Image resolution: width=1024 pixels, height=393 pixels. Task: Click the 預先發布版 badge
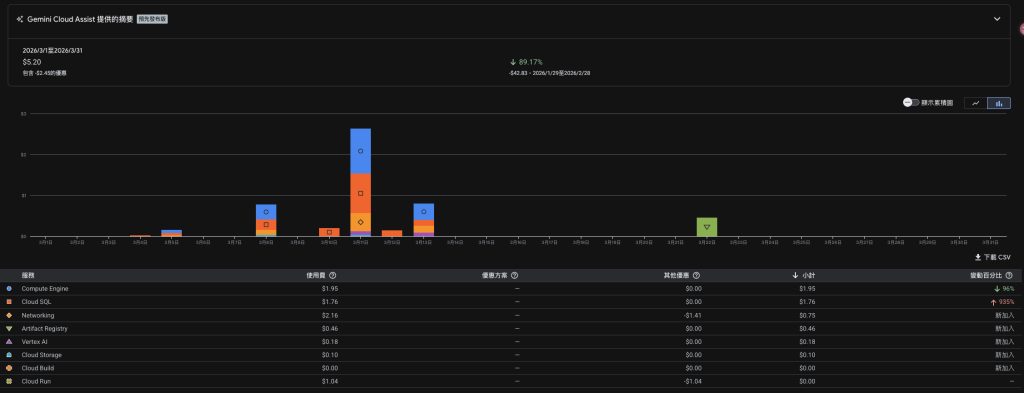[153, 20]
